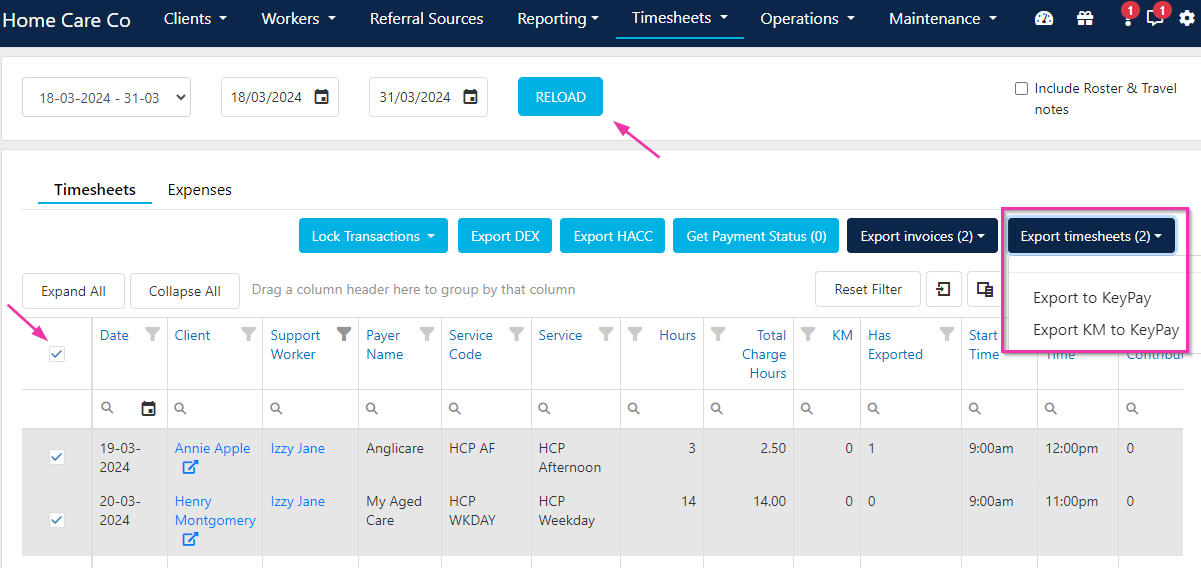Open Annie Apple client link
The width and height of the screenshot is (1201, 568).
[x=212, y=448]
